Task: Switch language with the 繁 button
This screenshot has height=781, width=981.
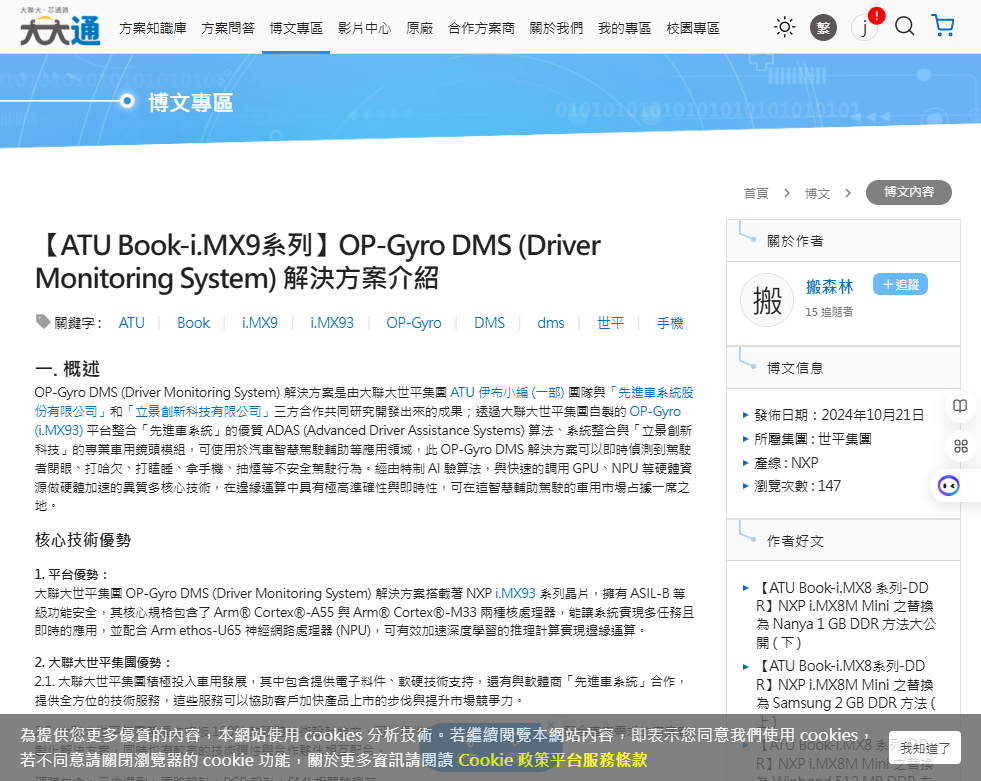Action: (823, 28)
